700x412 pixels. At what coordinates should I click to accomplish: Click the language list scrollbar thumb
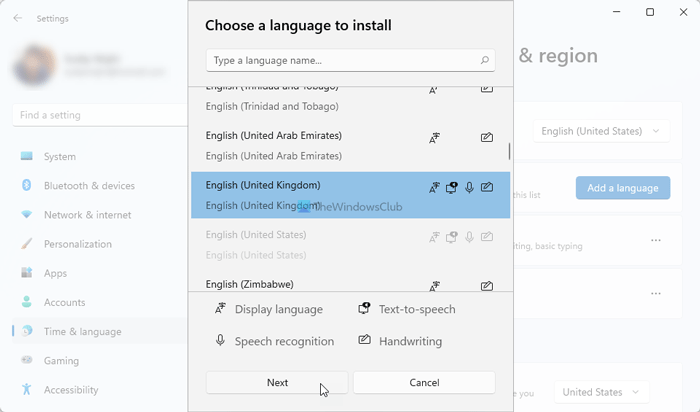tap(510, 152)
